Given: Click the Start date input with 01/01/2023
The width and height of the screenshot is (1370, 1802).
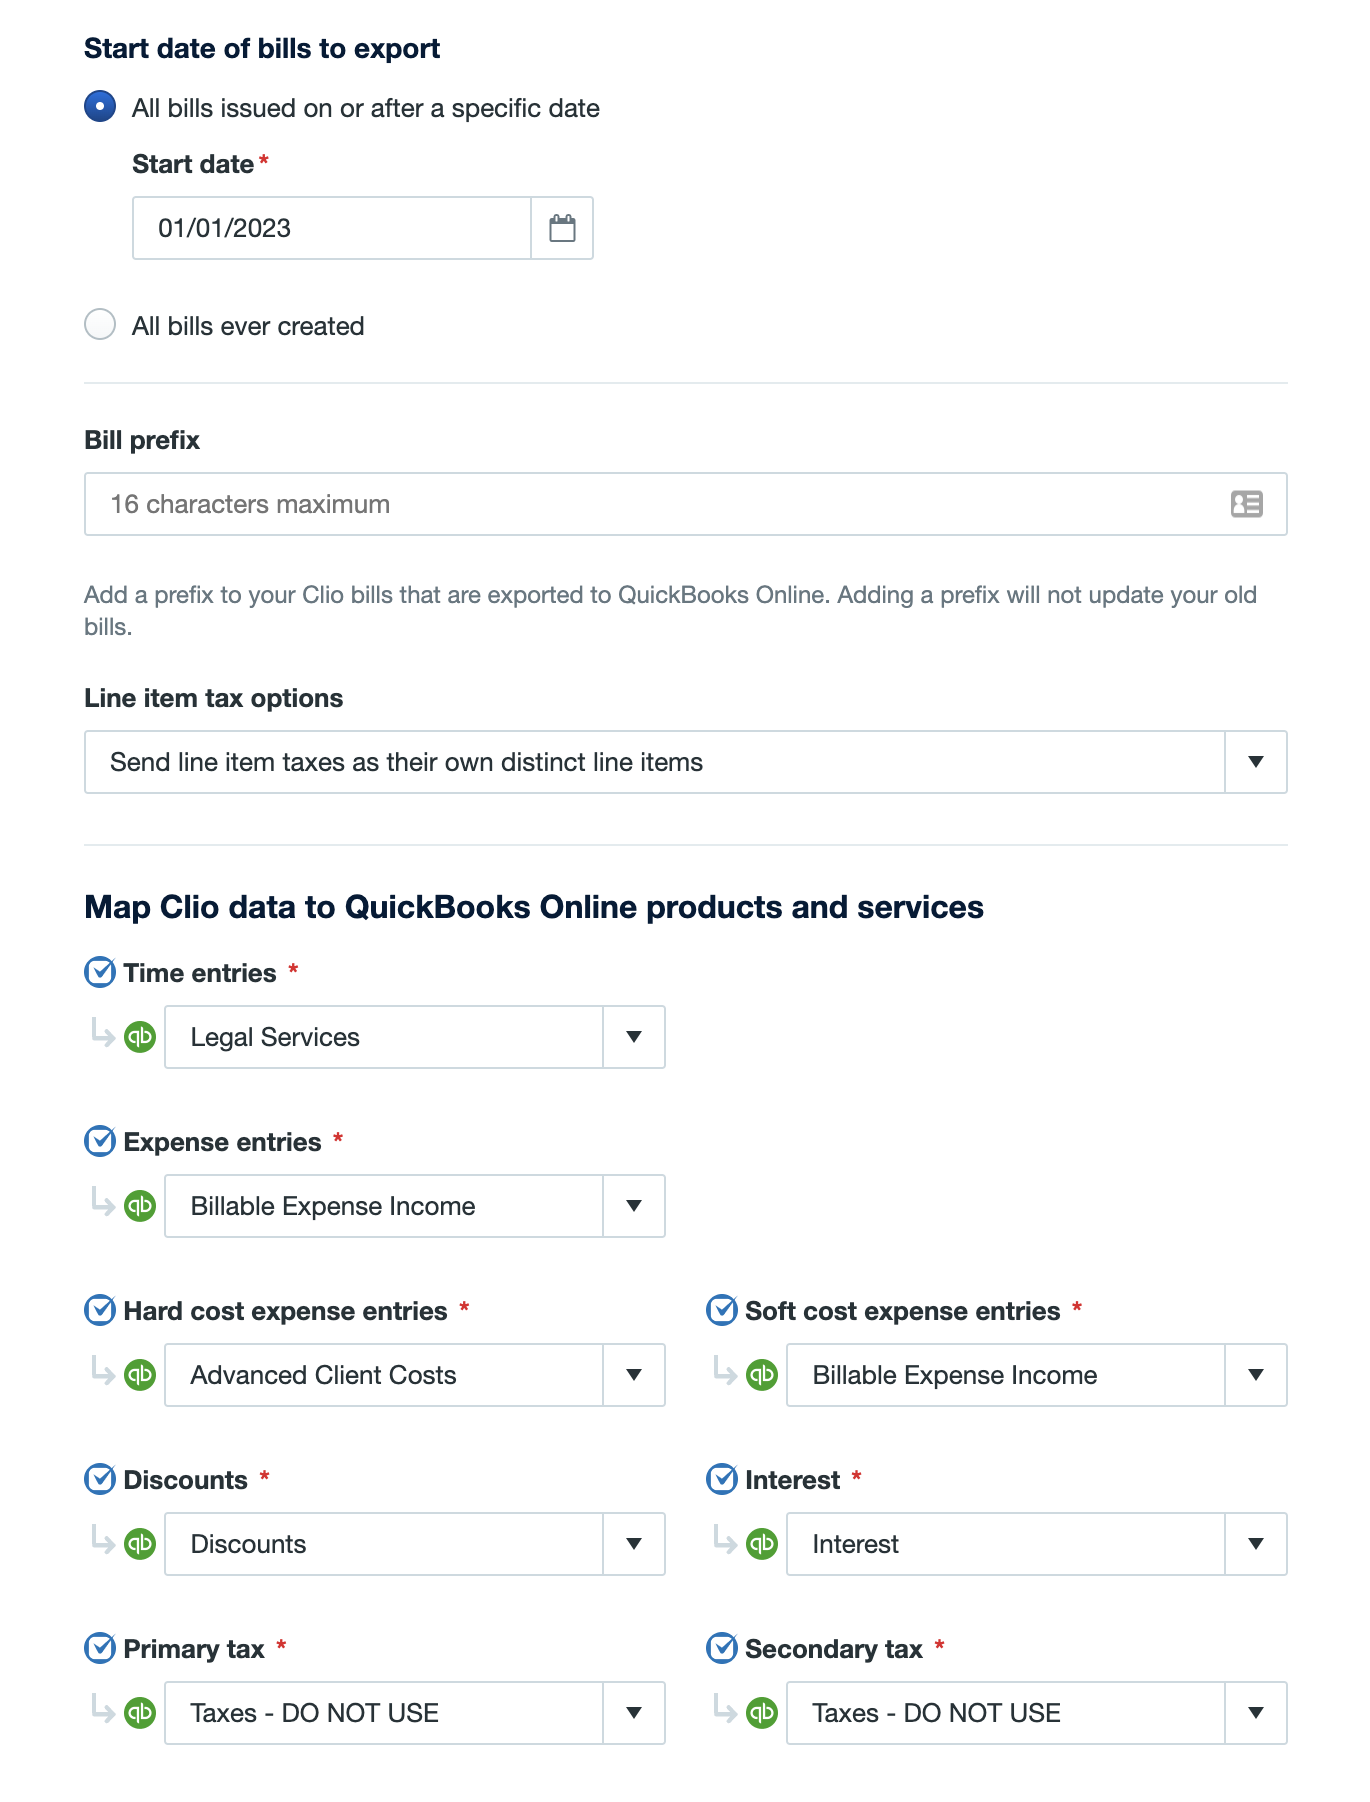Looking at the screenshot, I should pos(330,228).
